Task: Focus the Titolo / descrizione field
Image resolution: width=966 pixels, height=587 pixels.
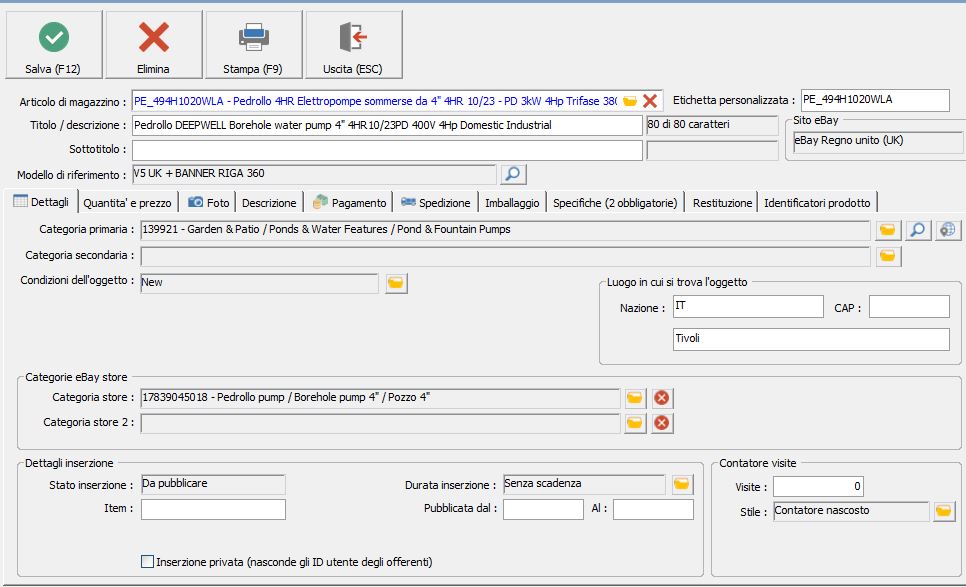Action: coord(387,125)
